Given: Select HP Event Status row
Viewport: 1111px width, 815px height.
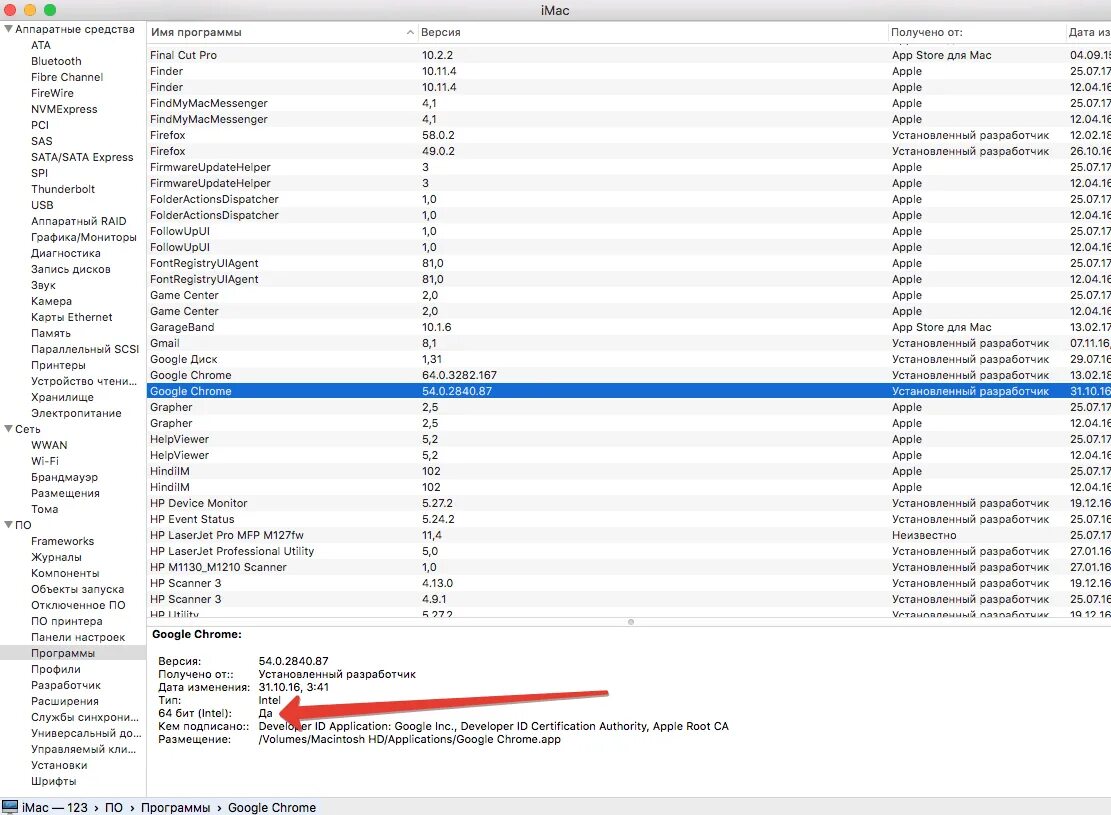Looking at the screenshot, I should pyautogui.click(x=628, y=519).
